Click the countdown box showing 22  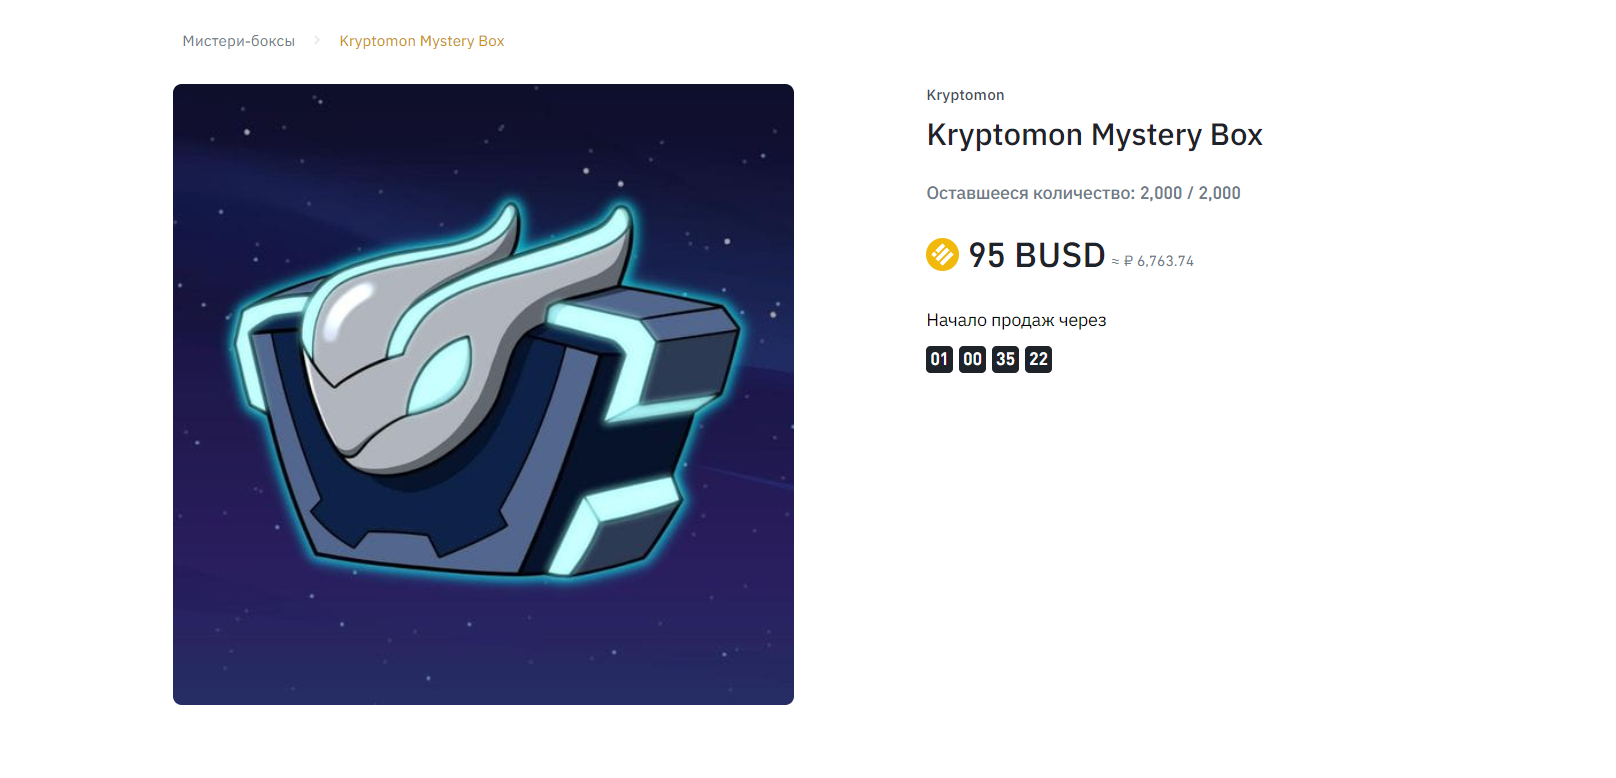(1038, 359)
